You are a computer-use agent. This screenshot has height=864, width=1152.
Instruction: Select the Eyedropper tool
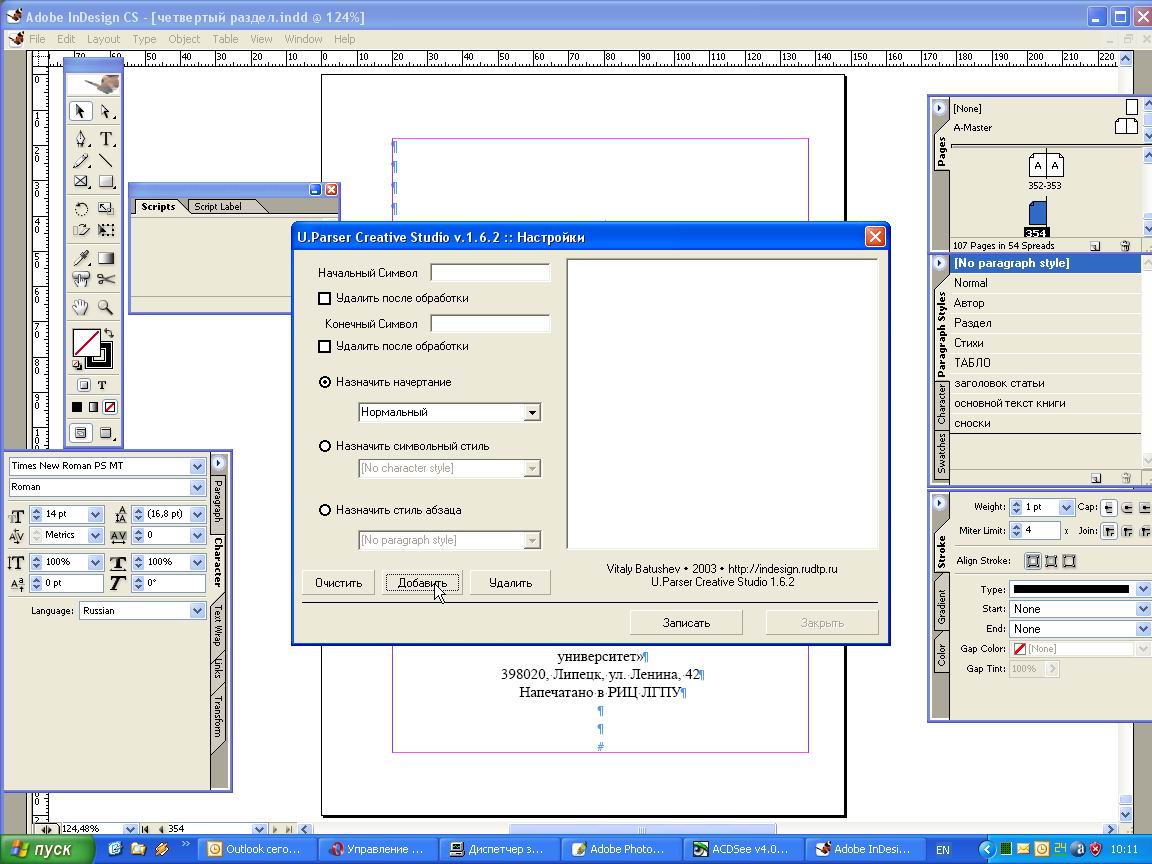pyautogui.click(x=80, y=258)
